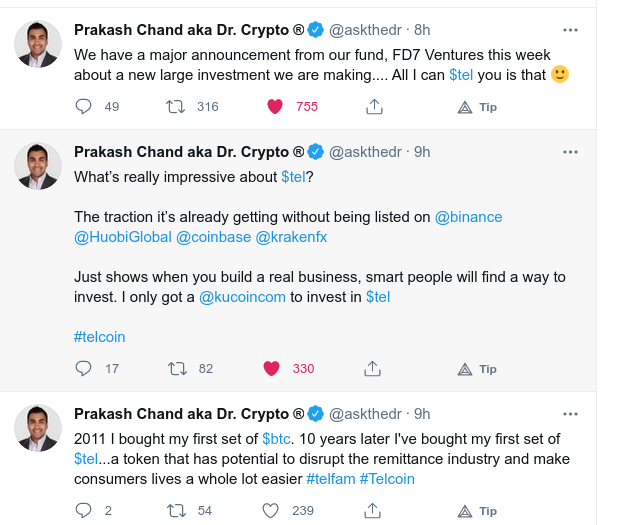The height and width of the screenshot is (525, 617).
Task: Open the #telcoin hashtag link
Action: [100, 337]
